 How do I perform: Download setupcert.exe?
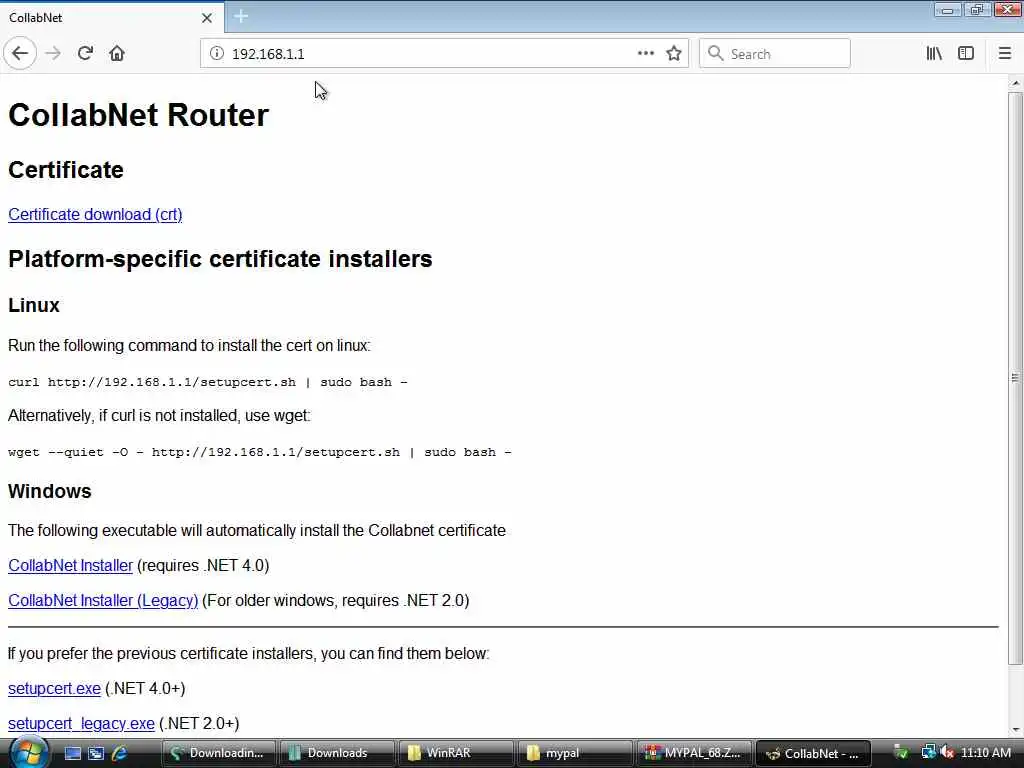[55, 689]
